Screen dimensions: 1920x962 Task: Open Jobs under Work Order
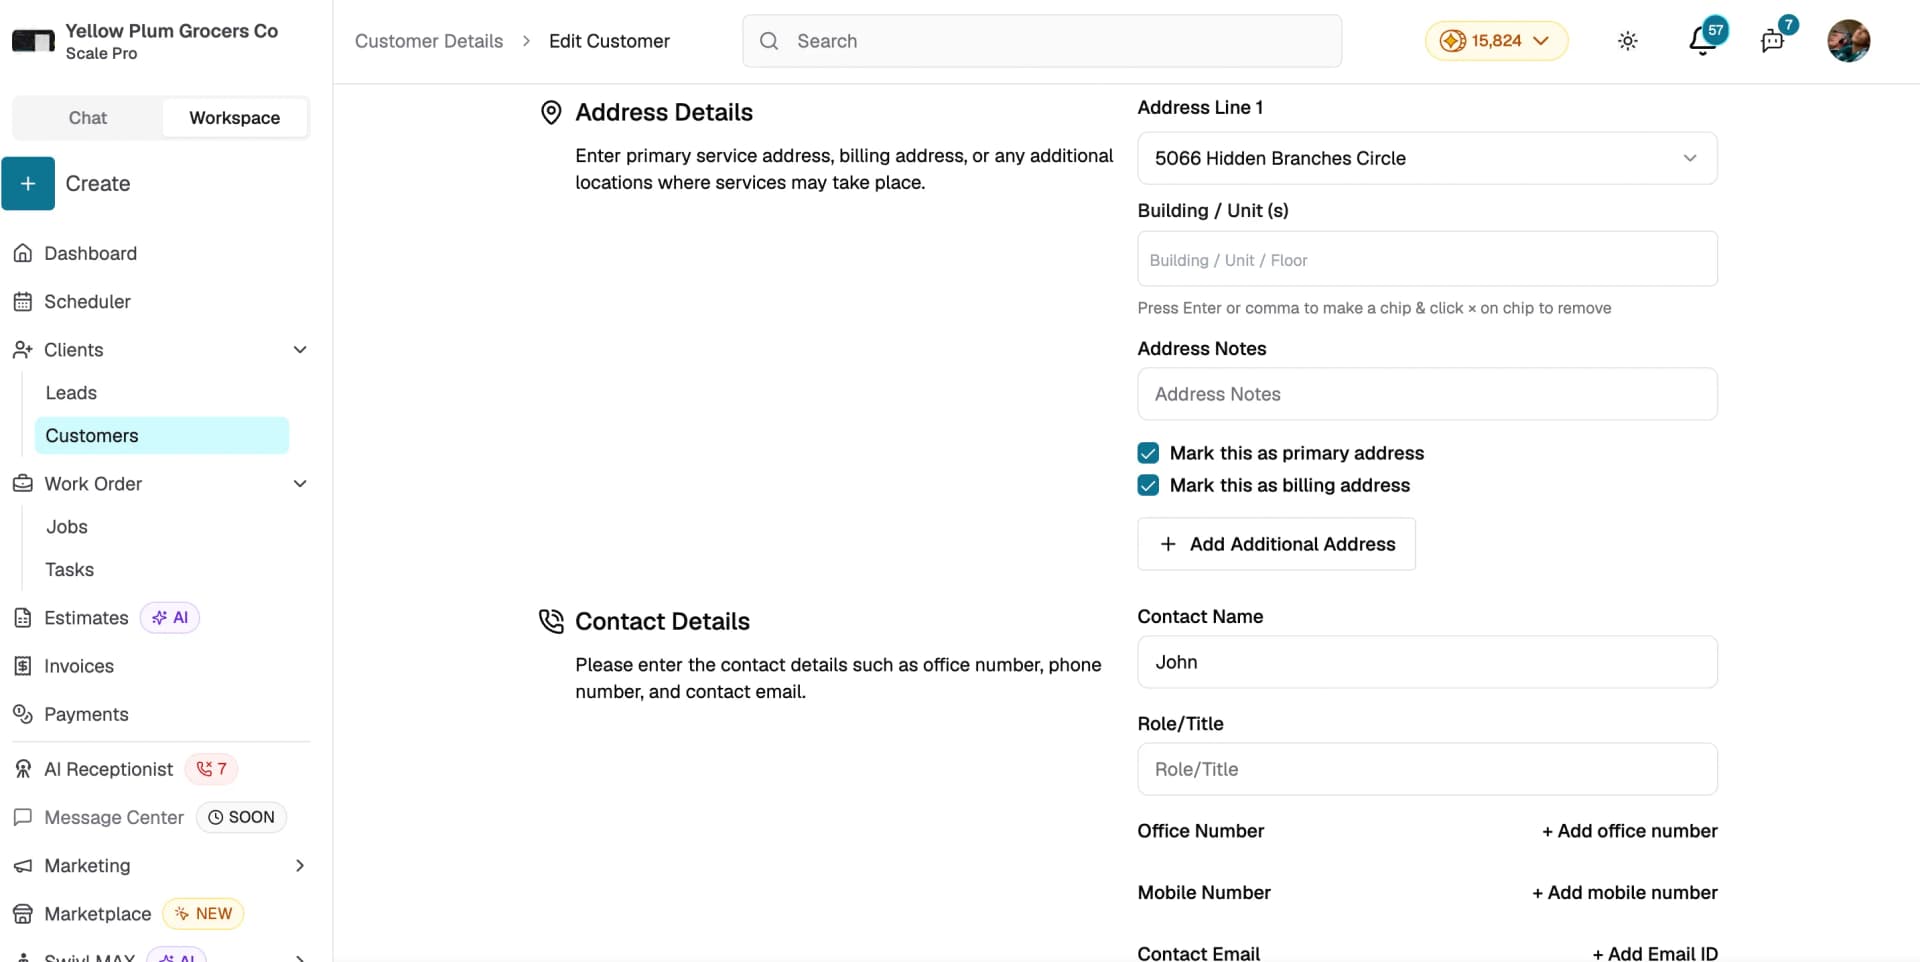click(67, 526)
